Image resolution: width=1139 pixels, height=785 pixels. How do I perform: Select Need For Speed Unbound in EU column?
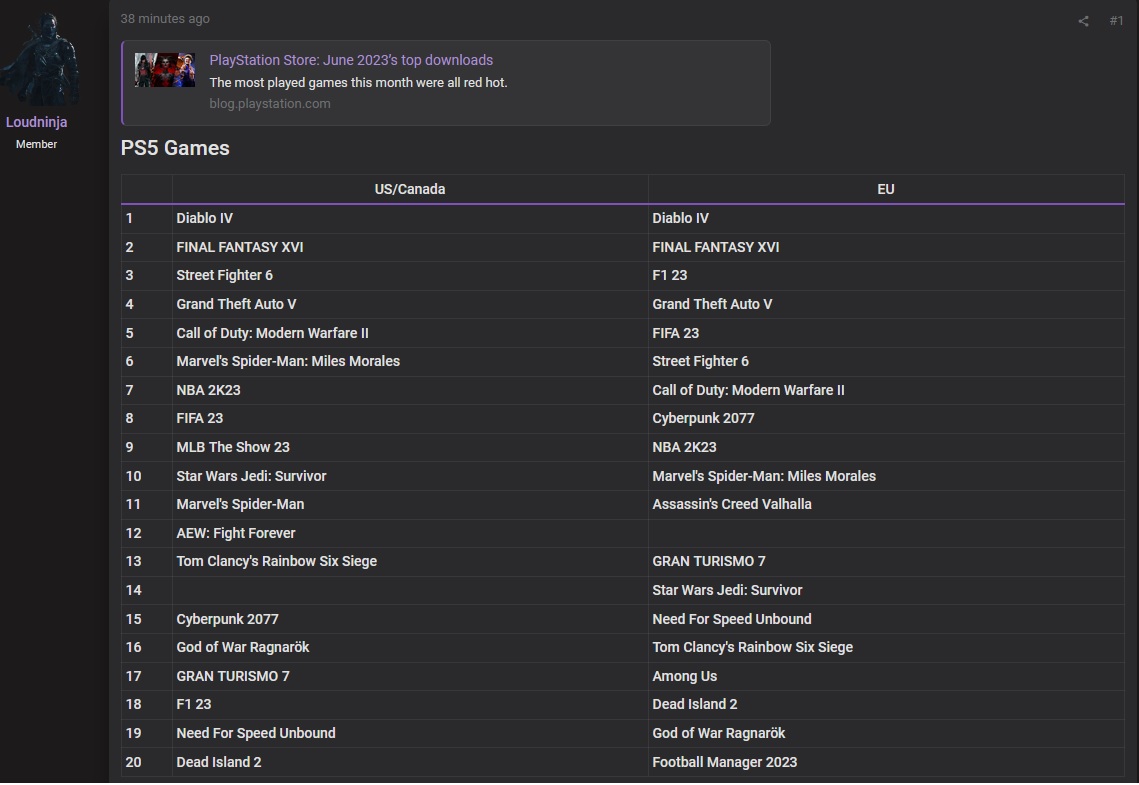731,619
